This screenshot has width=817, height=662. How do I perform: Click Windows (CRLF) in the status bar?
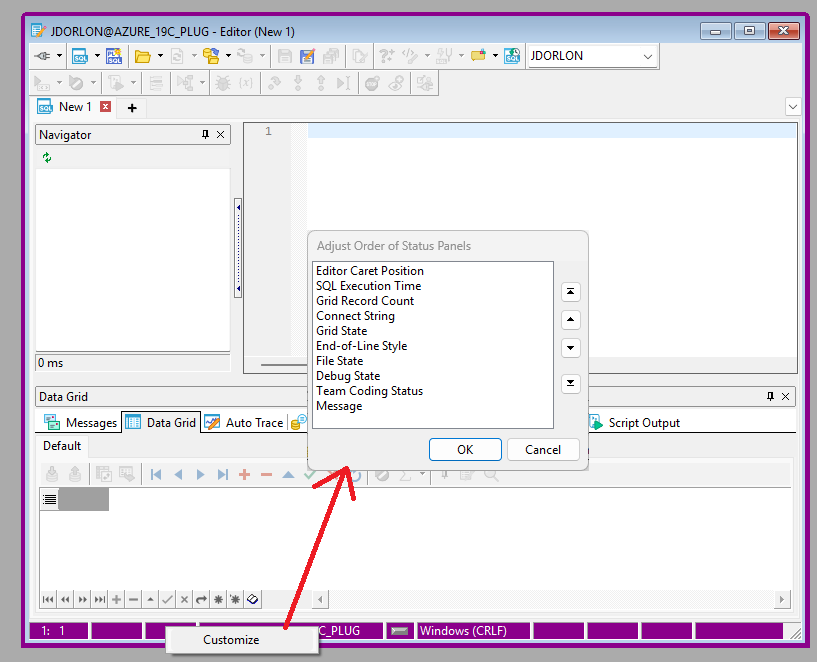[474, 631]
